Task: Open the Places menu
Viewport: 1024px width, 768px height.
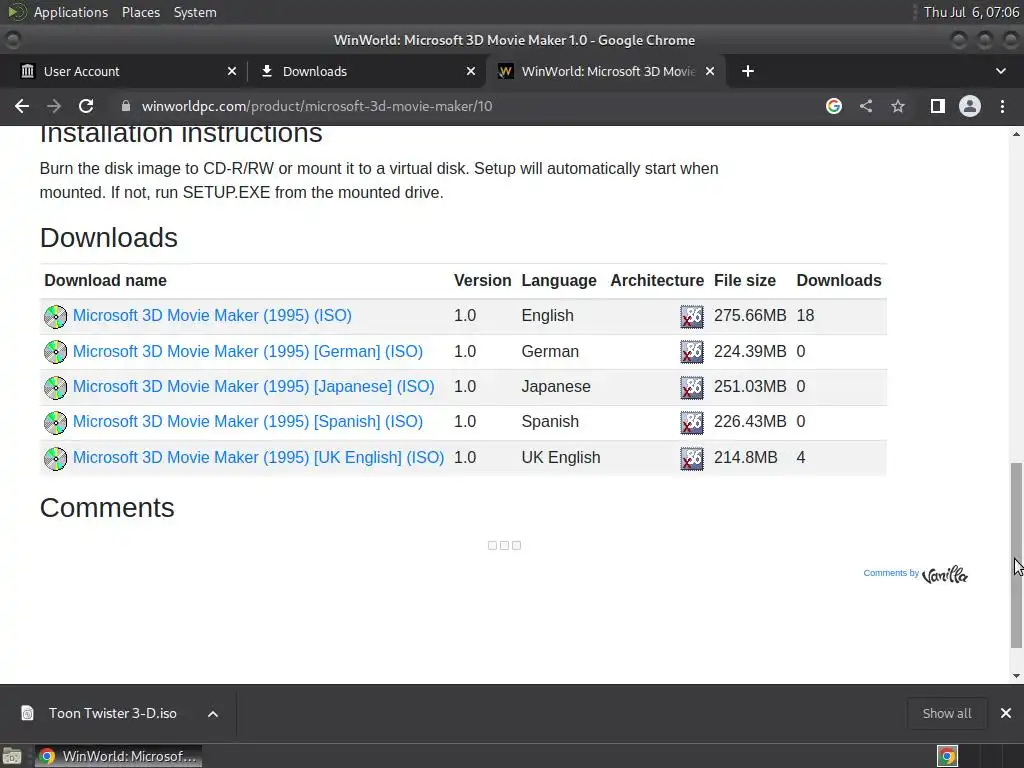Action: pyautogui.click(x=140, y=12)
